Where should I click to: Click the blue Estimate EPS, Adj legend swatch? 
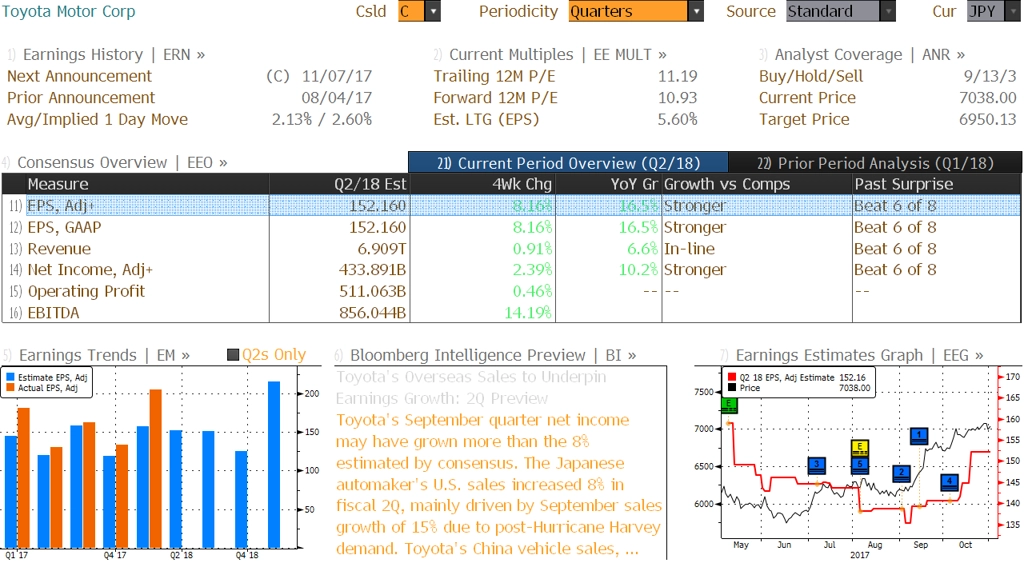(10, 378)
